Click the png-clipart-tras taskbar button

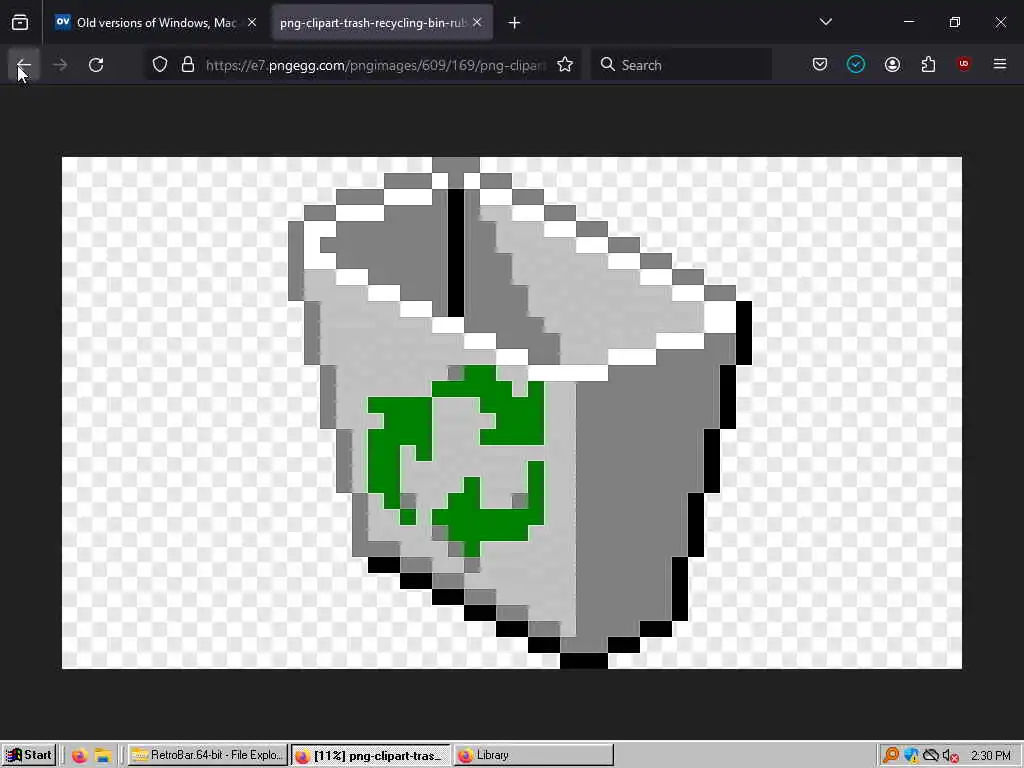(x=370, y=755)
